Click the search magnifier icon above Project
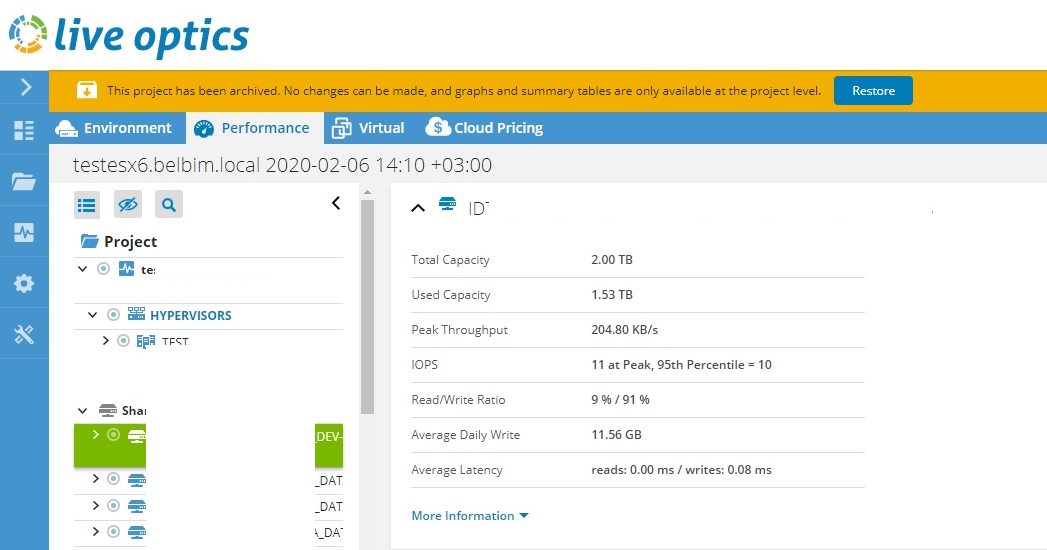 (x=169, y=204)
